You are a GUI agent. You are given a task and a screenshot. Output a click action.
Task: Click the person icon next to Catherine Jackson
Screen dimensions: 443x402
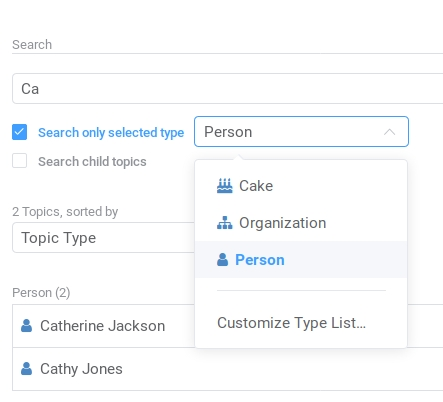coord(26,326)
